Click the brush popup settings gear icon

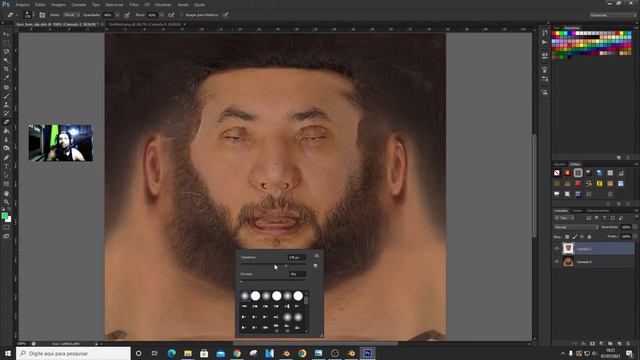tap(317, 256)
